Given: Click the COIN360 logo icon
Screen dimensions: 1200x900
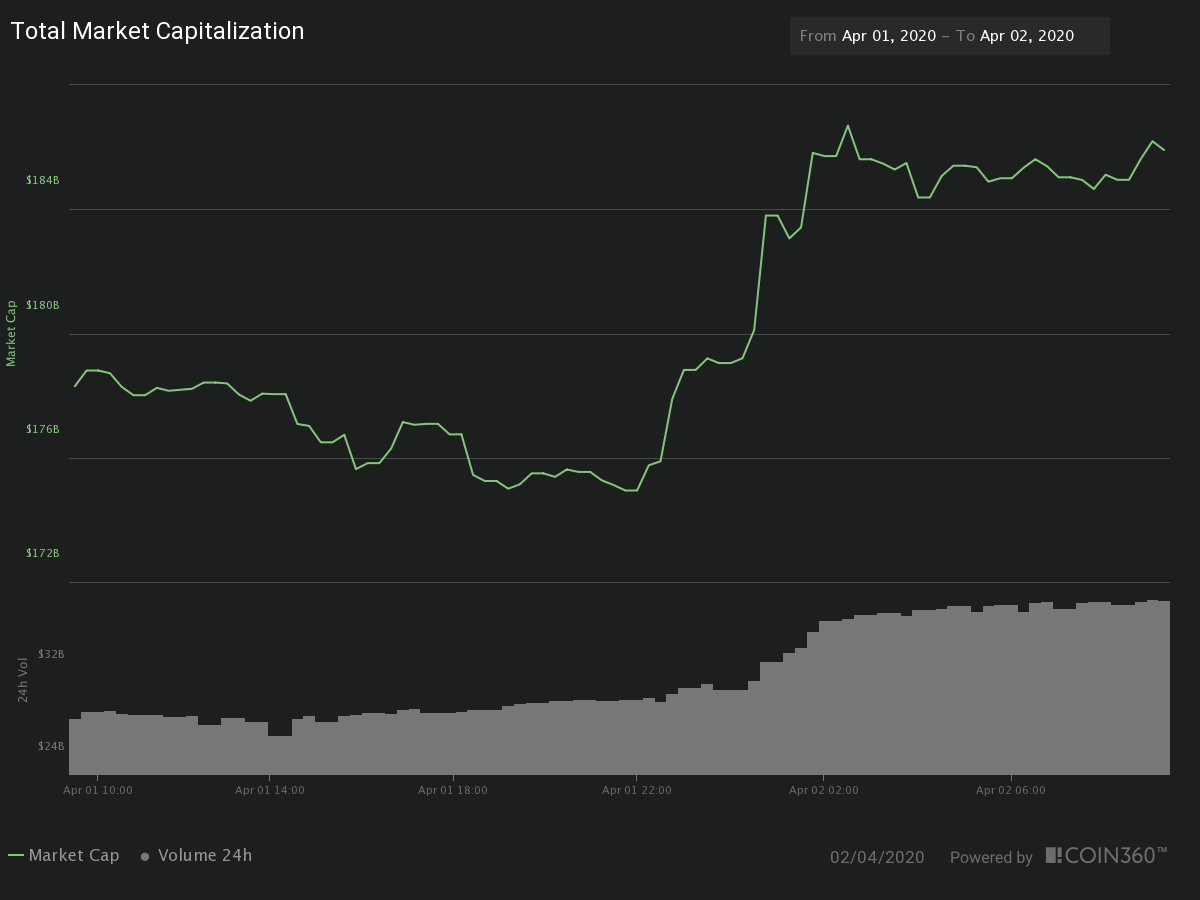Looking at the screenshot, I should pyautogui.click(x=1053, y=855).
